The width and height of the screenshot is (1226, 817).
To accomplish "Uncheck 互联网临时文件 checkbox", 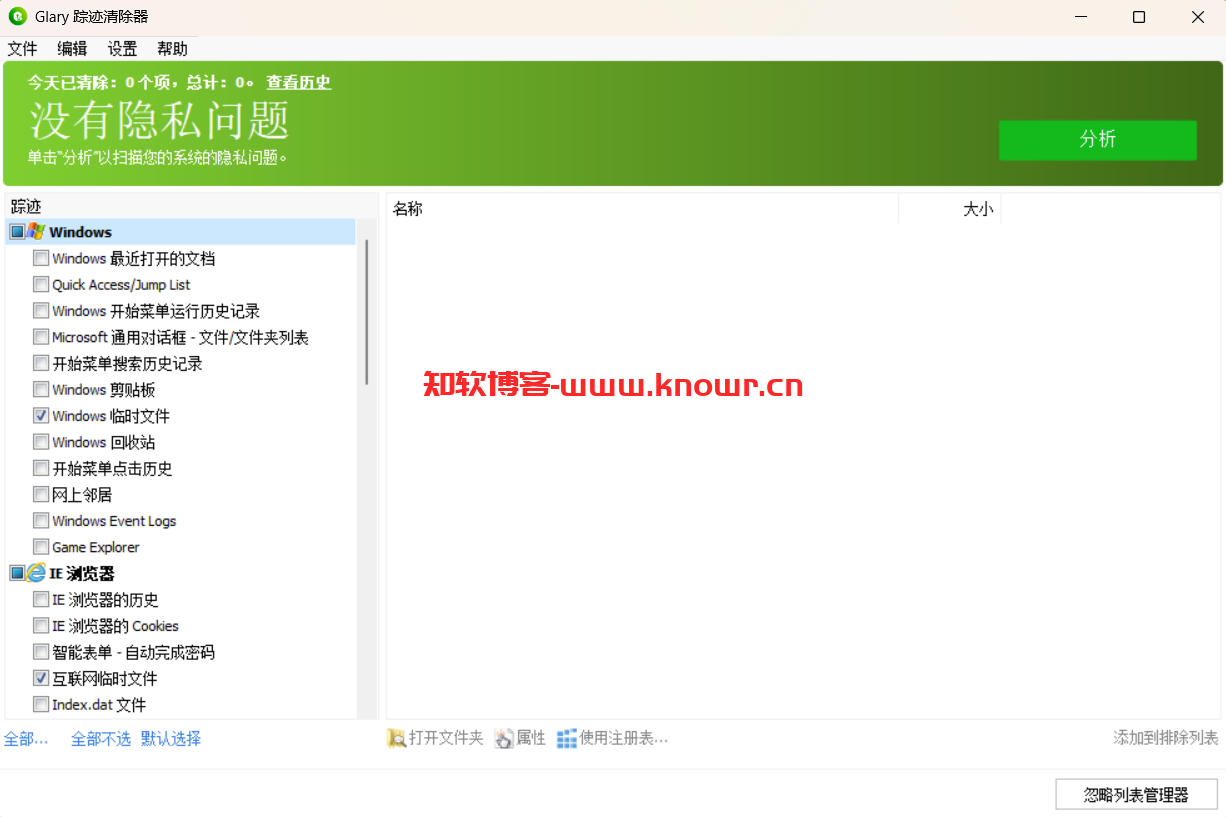I will click(x=41, y=678).
